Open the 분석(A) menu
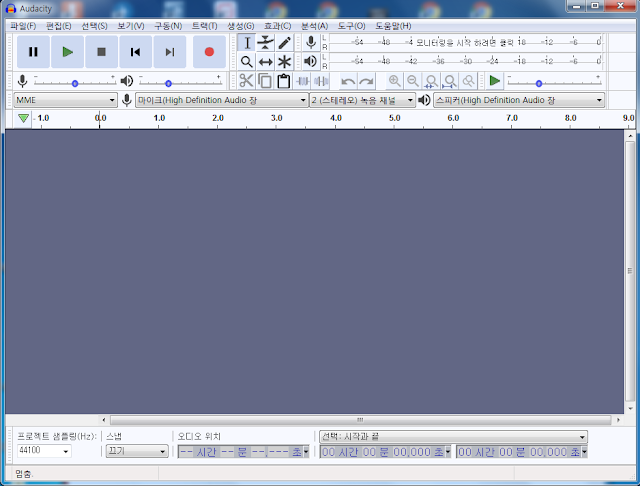The image size is (640, 486). [314, 26]
